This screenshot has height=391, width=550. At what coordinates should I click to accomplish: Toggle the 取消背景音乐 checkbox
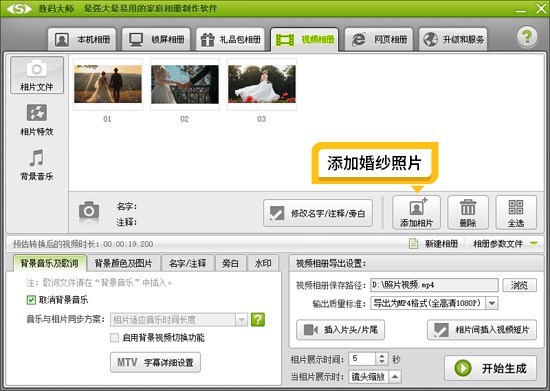coord(31,300)
